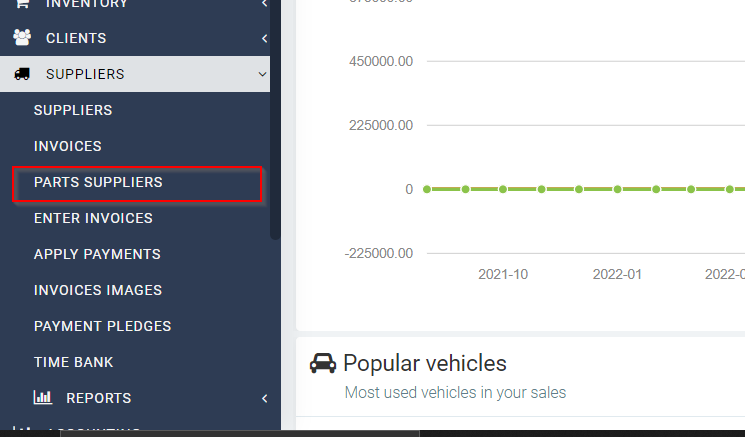Screen dimensions: 745x437
Task: Click the car icon beside Popular vehicles
Action: point(322,363)
